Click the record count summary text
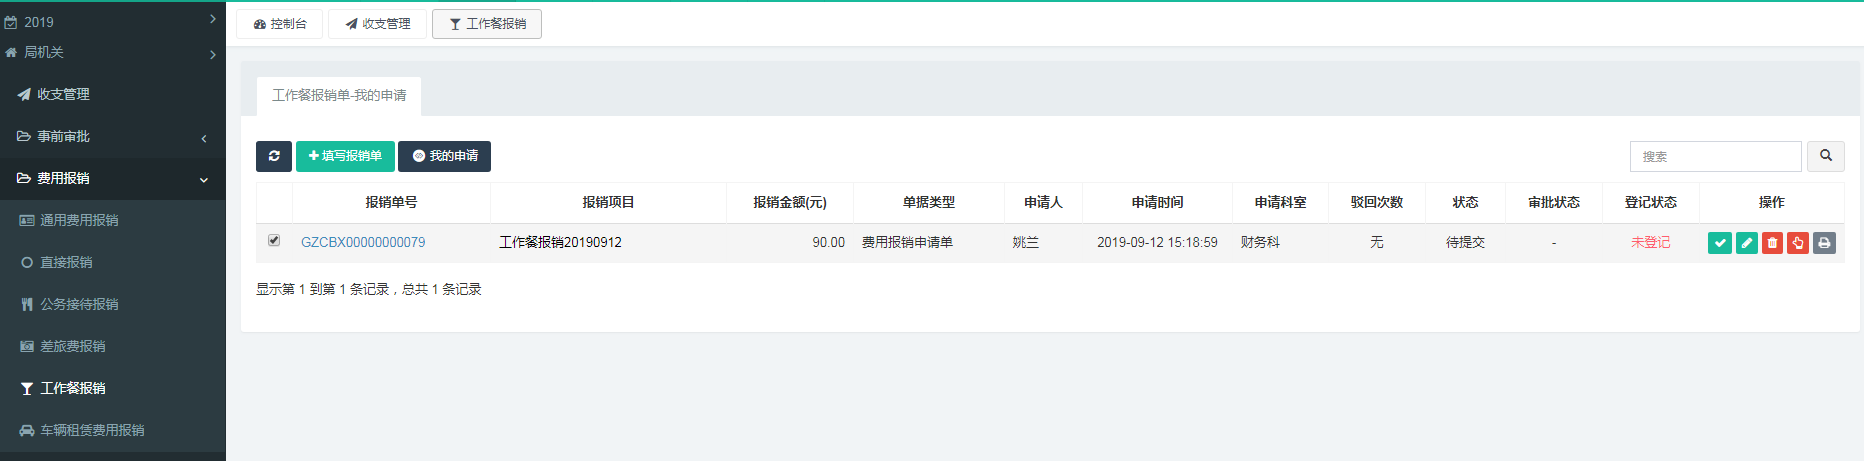Screen dimensions: 1864x461 368,289
